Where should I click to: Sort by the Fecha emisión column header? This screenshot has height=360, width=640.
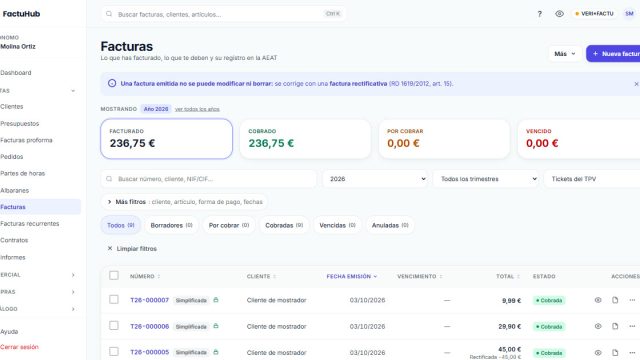(351, 276)
